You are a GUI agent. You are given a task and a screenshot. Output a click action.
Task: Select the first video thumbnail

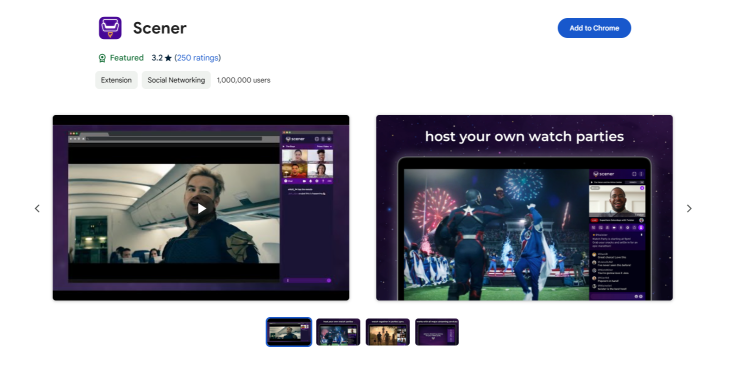click(289, 332)
